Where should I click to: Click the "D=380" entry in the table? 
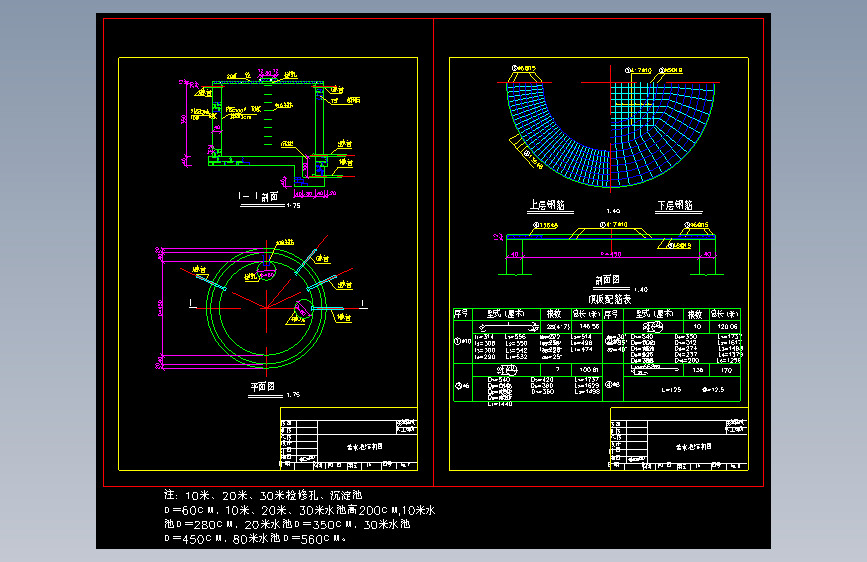pyautogui.click(x=542, y=386)
